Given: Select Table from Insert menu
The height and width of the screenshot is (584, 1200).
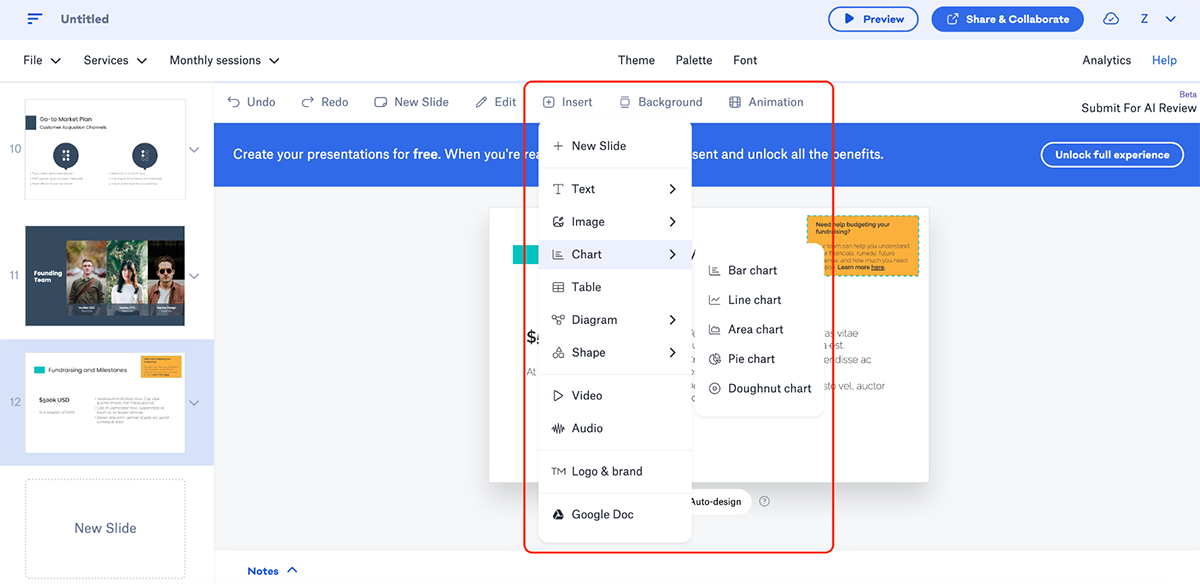Looking at the screenshot, I should pos(586,287).
